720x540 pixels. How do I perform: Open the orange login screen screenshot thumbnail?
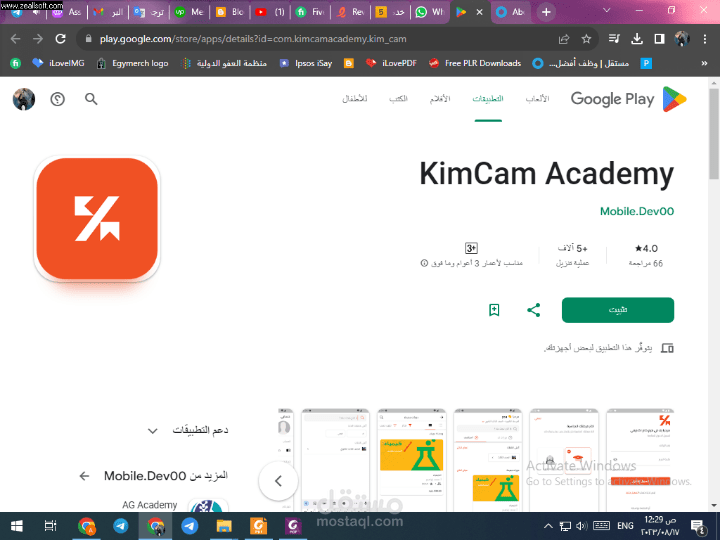(x=640, y=459)
